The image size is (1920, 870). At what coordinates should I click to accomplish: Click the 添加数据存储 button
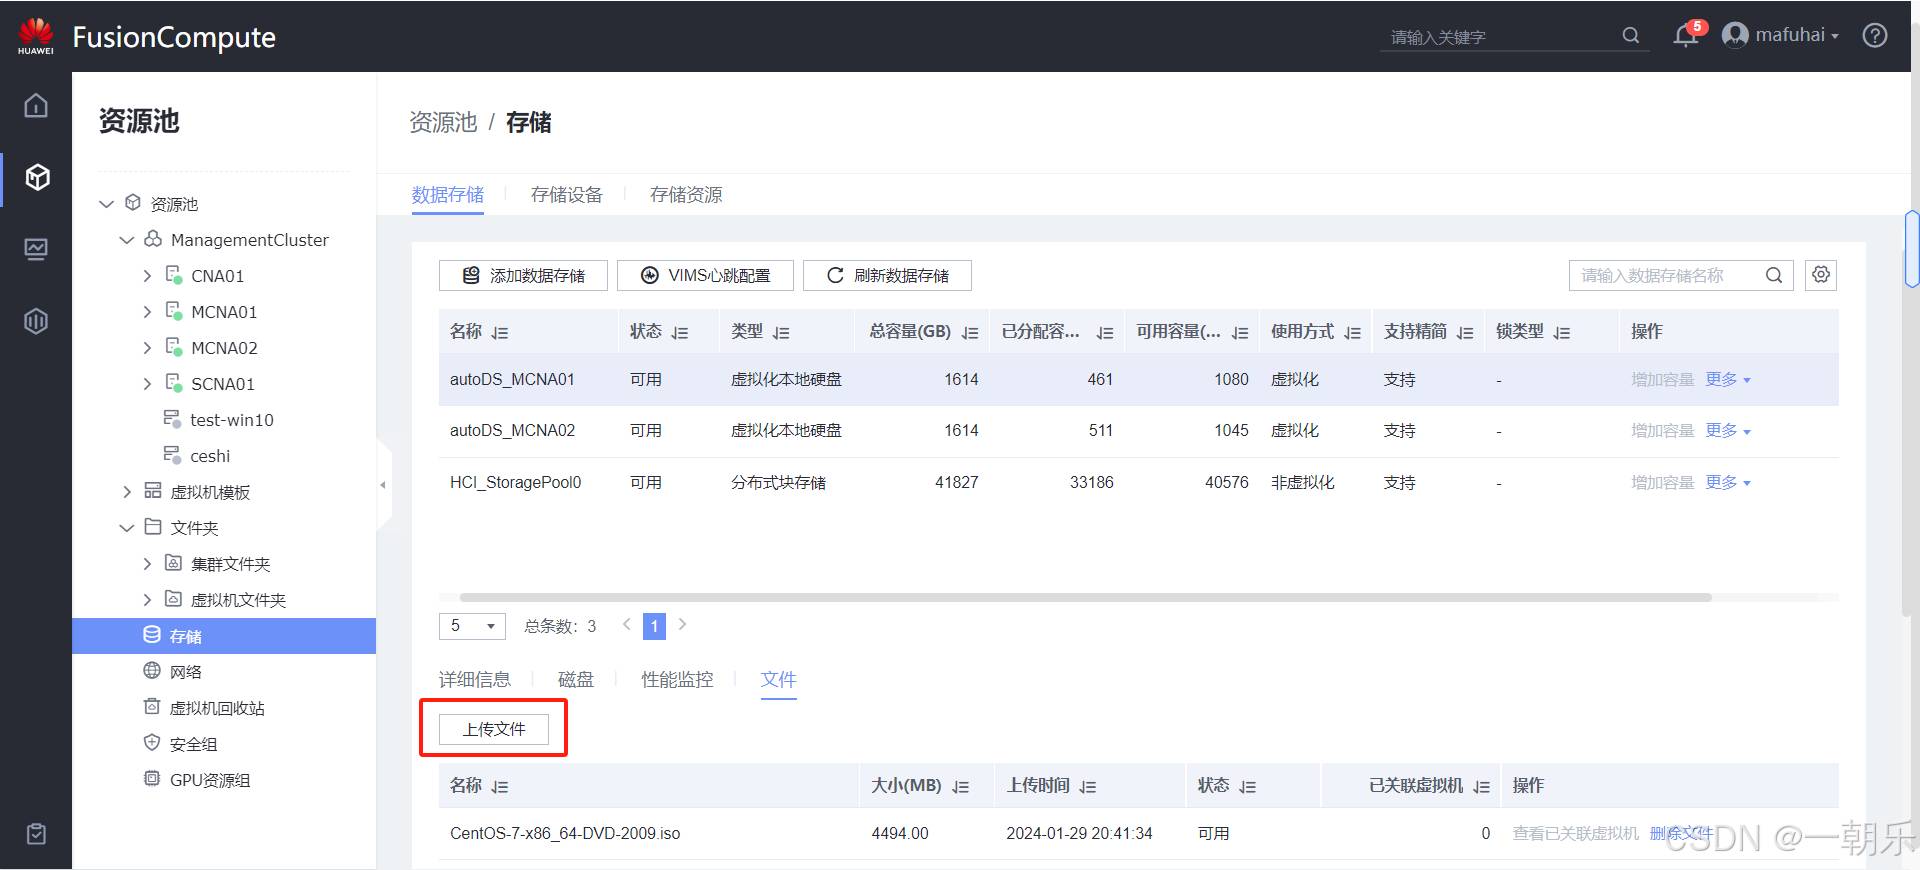523,275
